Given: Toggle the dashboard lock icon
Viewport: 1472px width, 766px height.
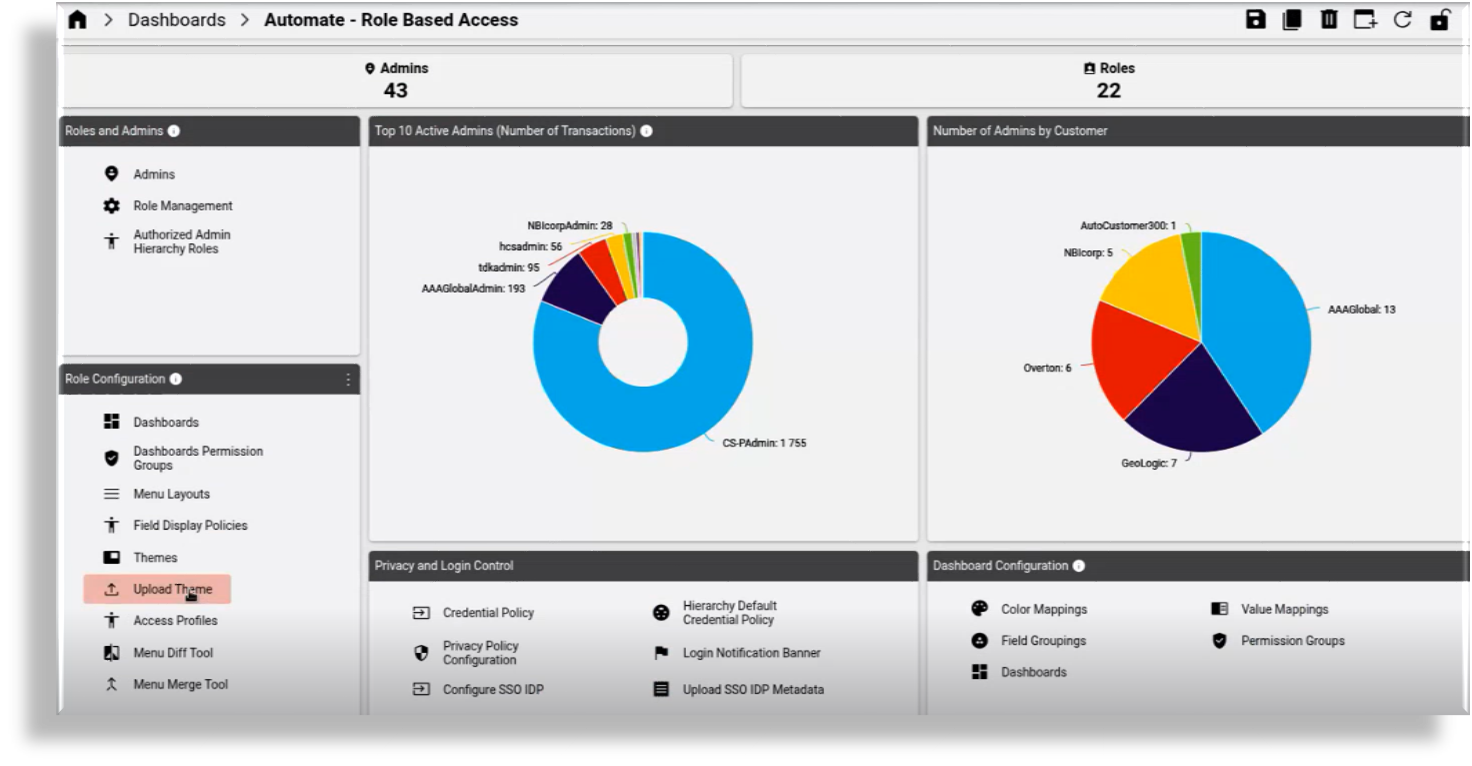Looking at the screenshot, I should (x=1439, y=19).
